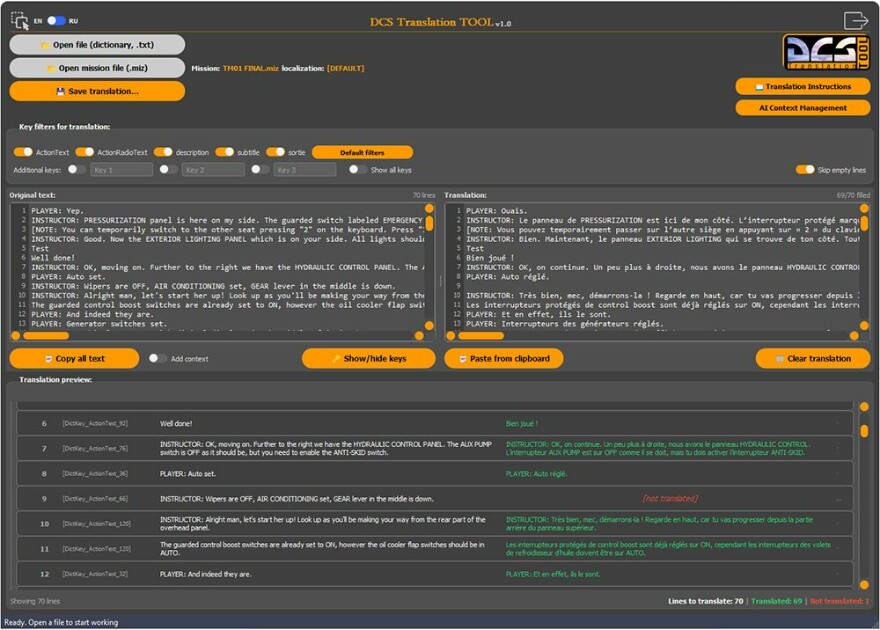Click Original text horizontal scrollbar thumb

click(x=46, y=335)
